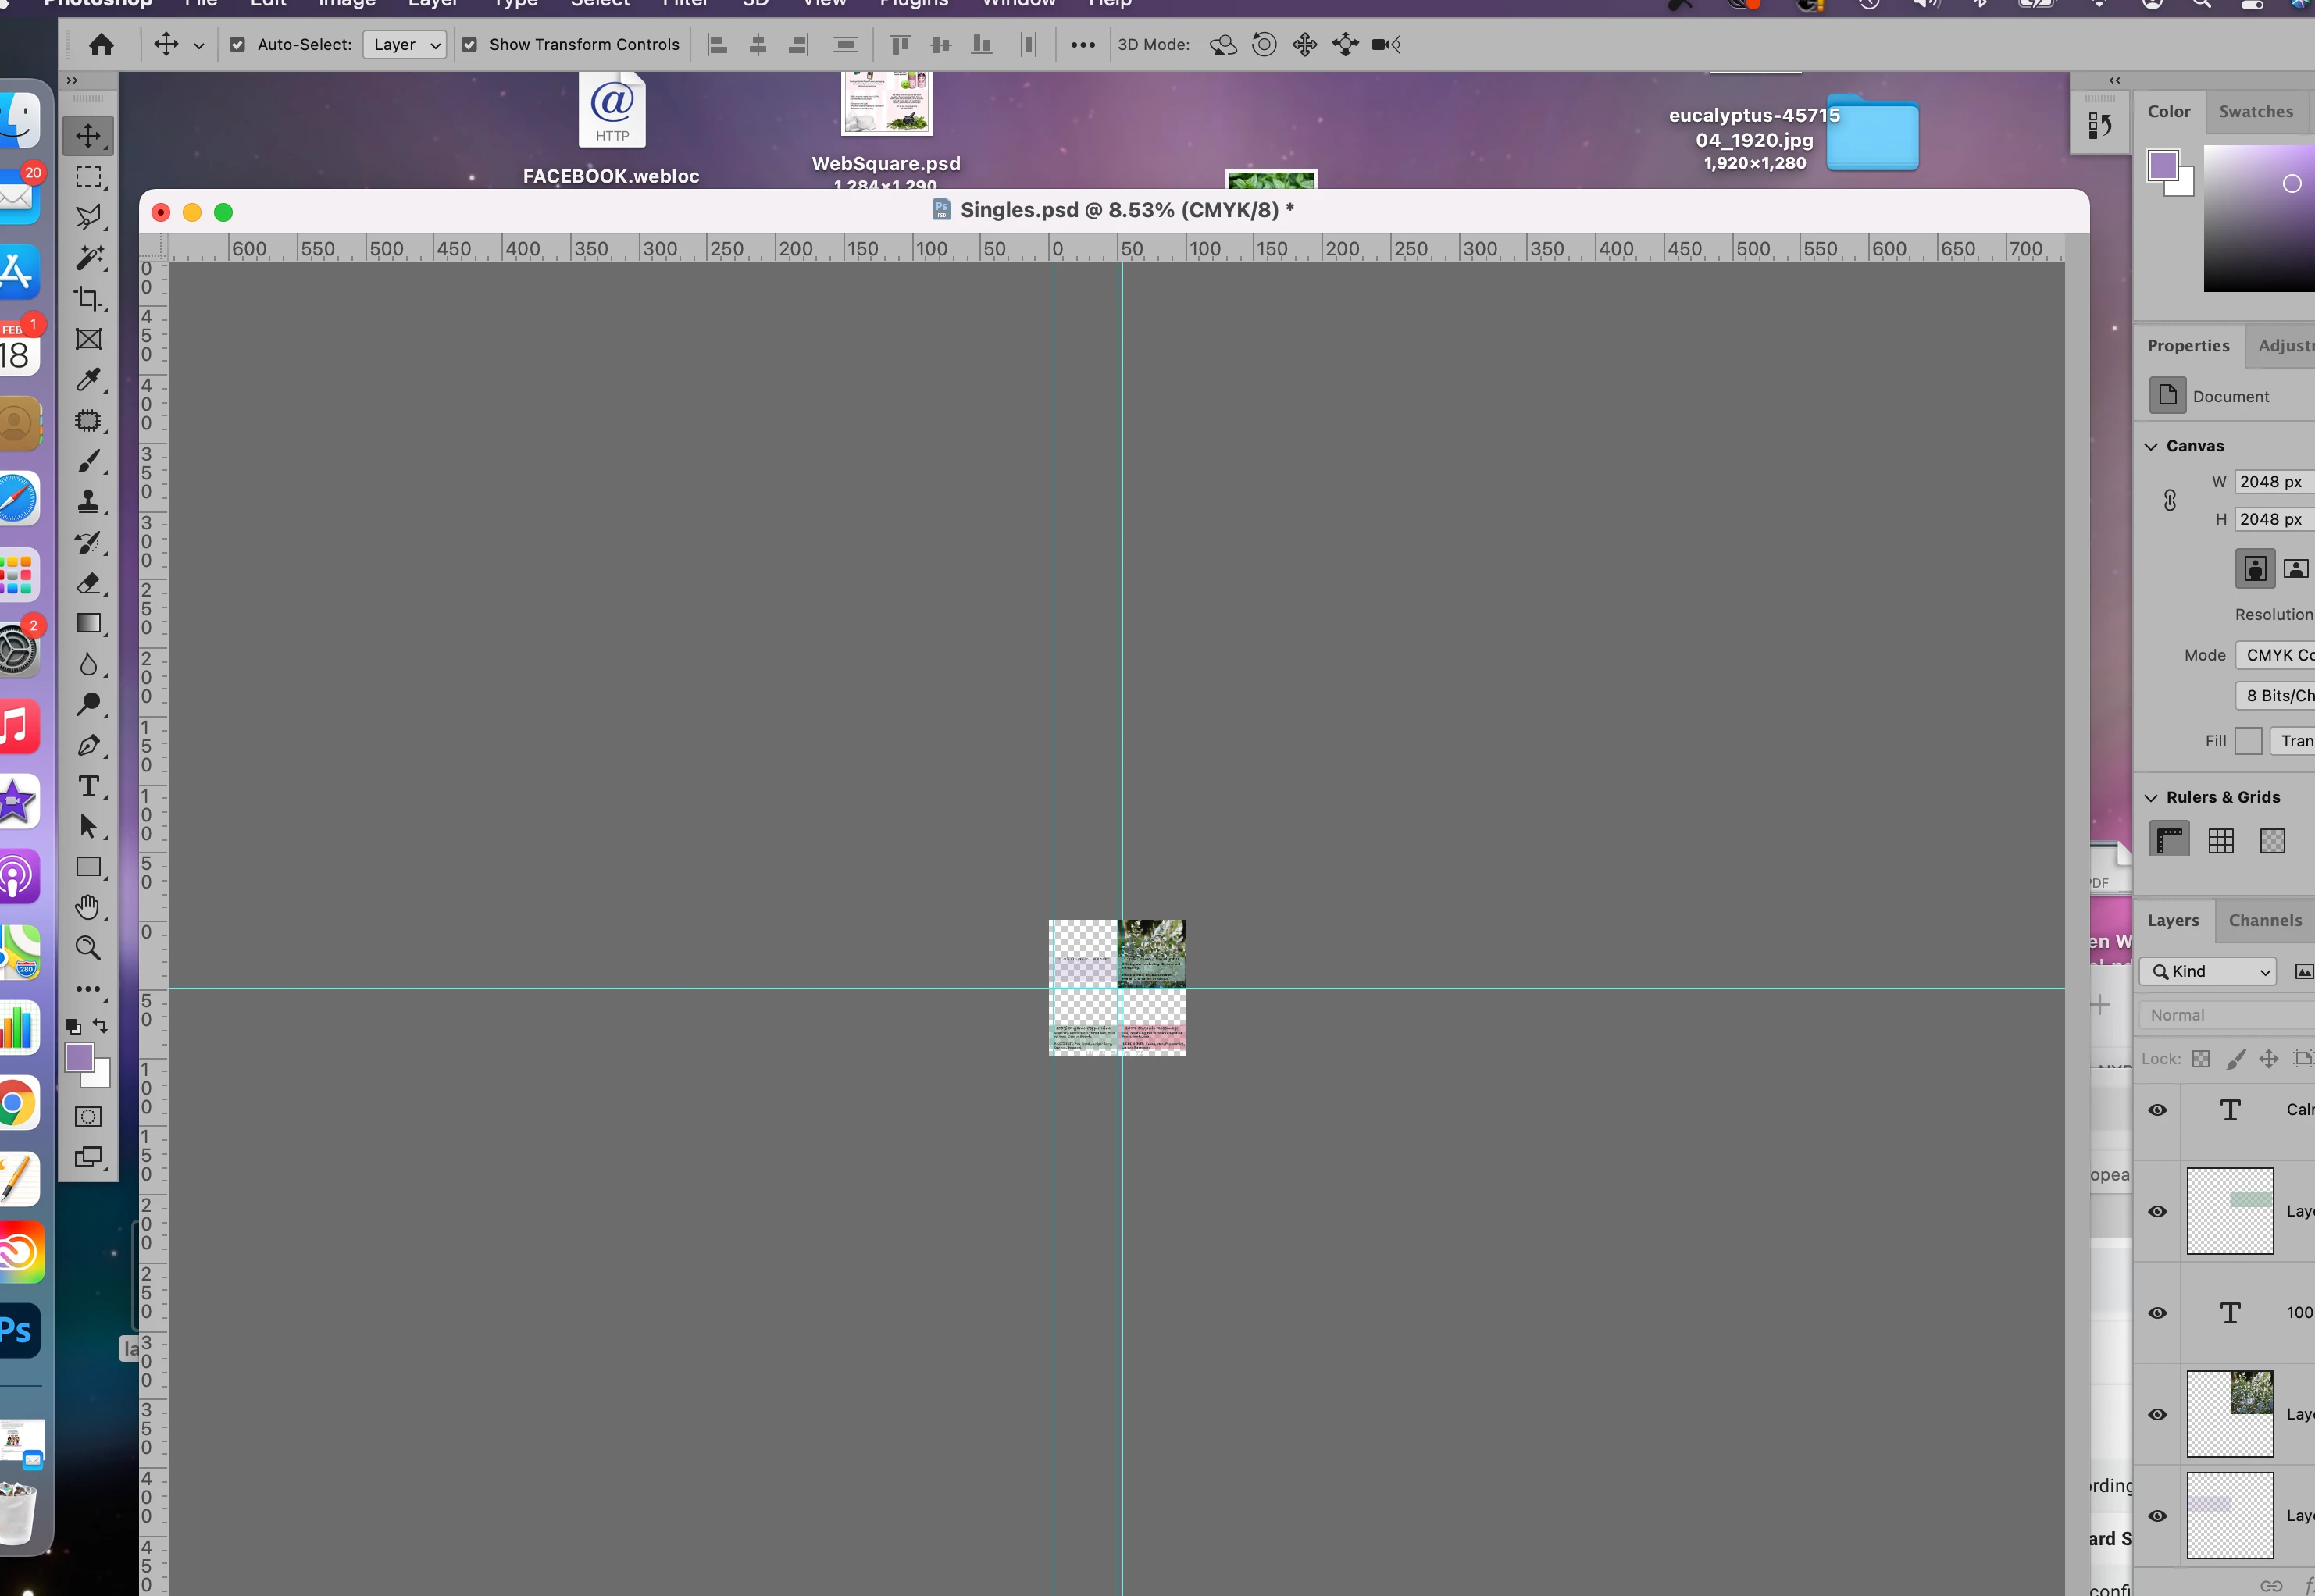Uncheck the Auto-Select checkbox
2315x1596 pixels.
point(238,45)
